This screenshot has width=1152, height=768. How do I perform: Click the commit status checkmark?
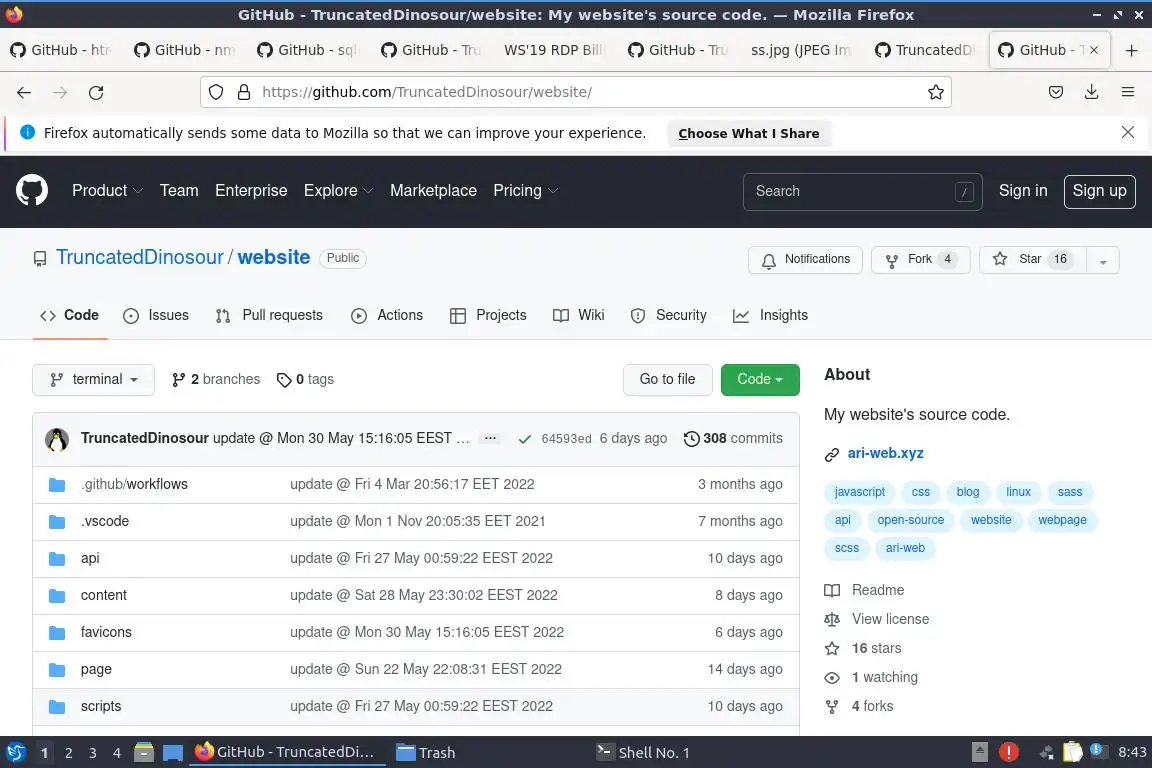[525, 439]
